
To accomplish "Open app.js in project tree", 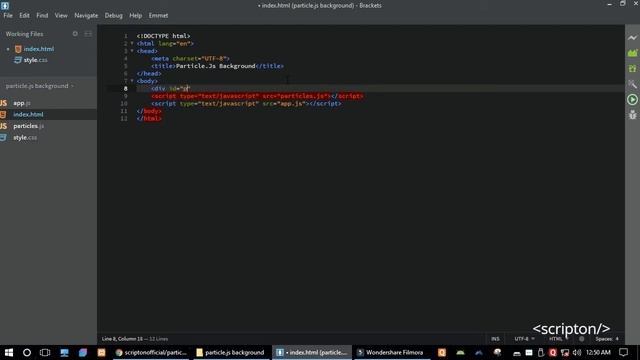I will pyautogui.click(x=22, y=103).
